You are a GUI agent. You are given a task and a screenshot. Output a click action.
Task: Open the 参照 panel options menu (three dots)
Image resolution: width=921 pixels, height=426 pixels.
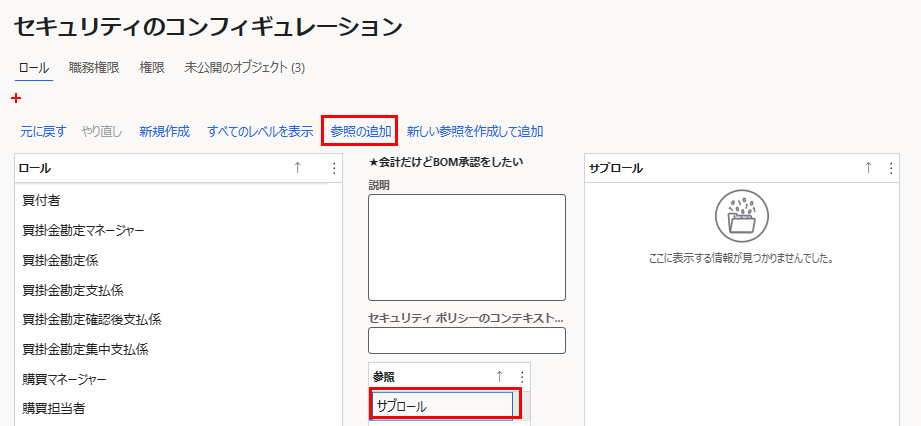(522, 377)
